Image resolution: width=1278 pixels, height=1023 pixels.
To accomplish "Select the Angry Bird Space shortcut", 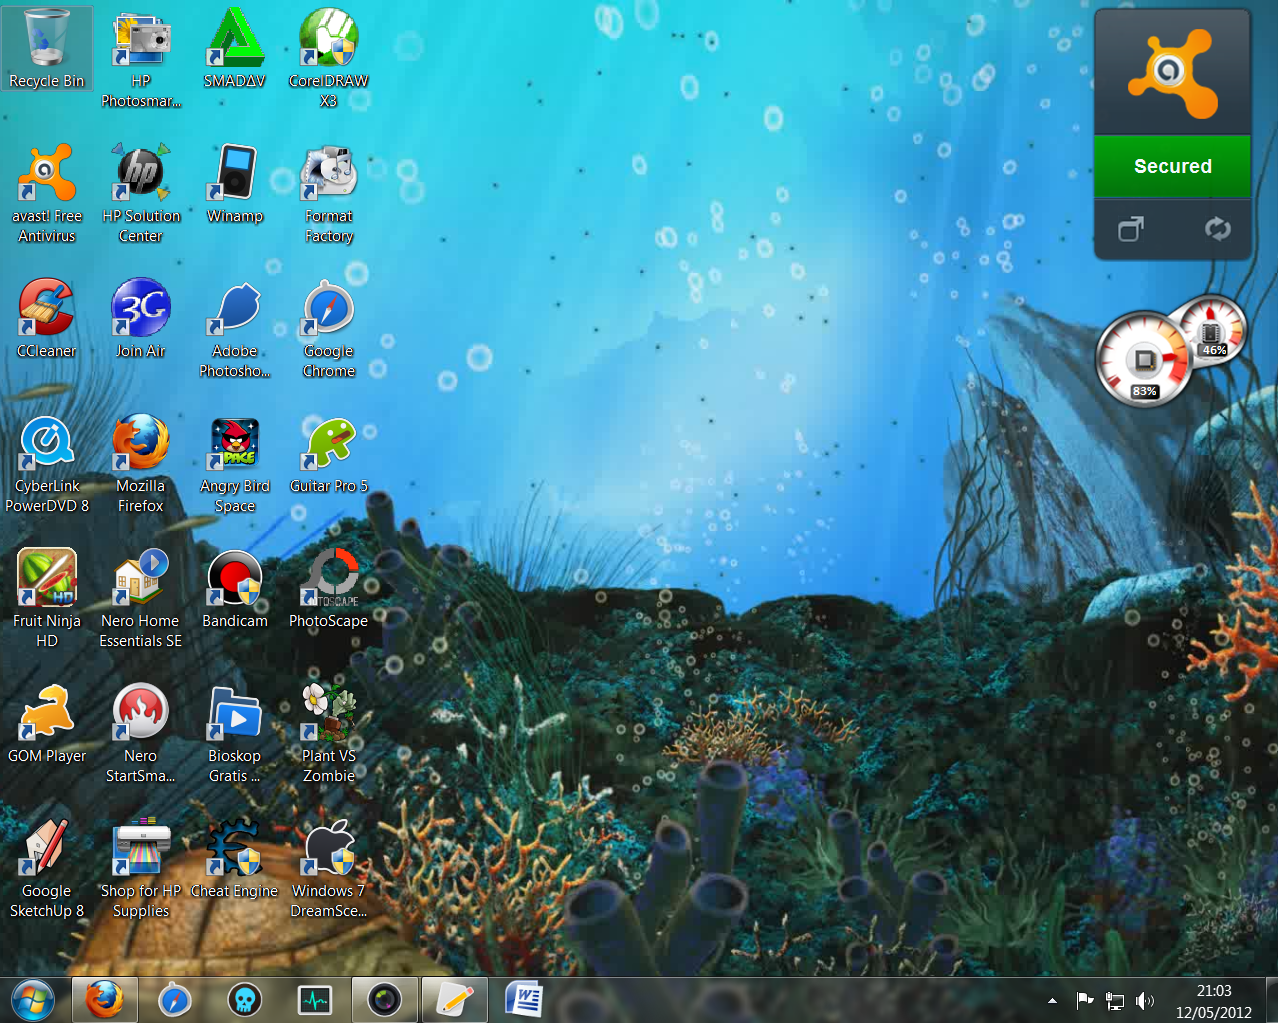I will [x=235, y=453].
